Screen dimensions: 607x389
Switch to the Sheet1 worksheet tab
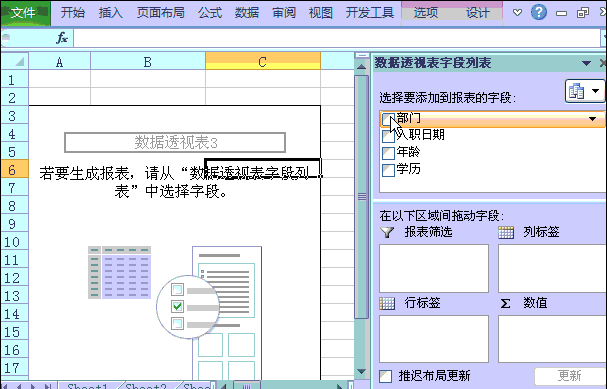[87, 386]
